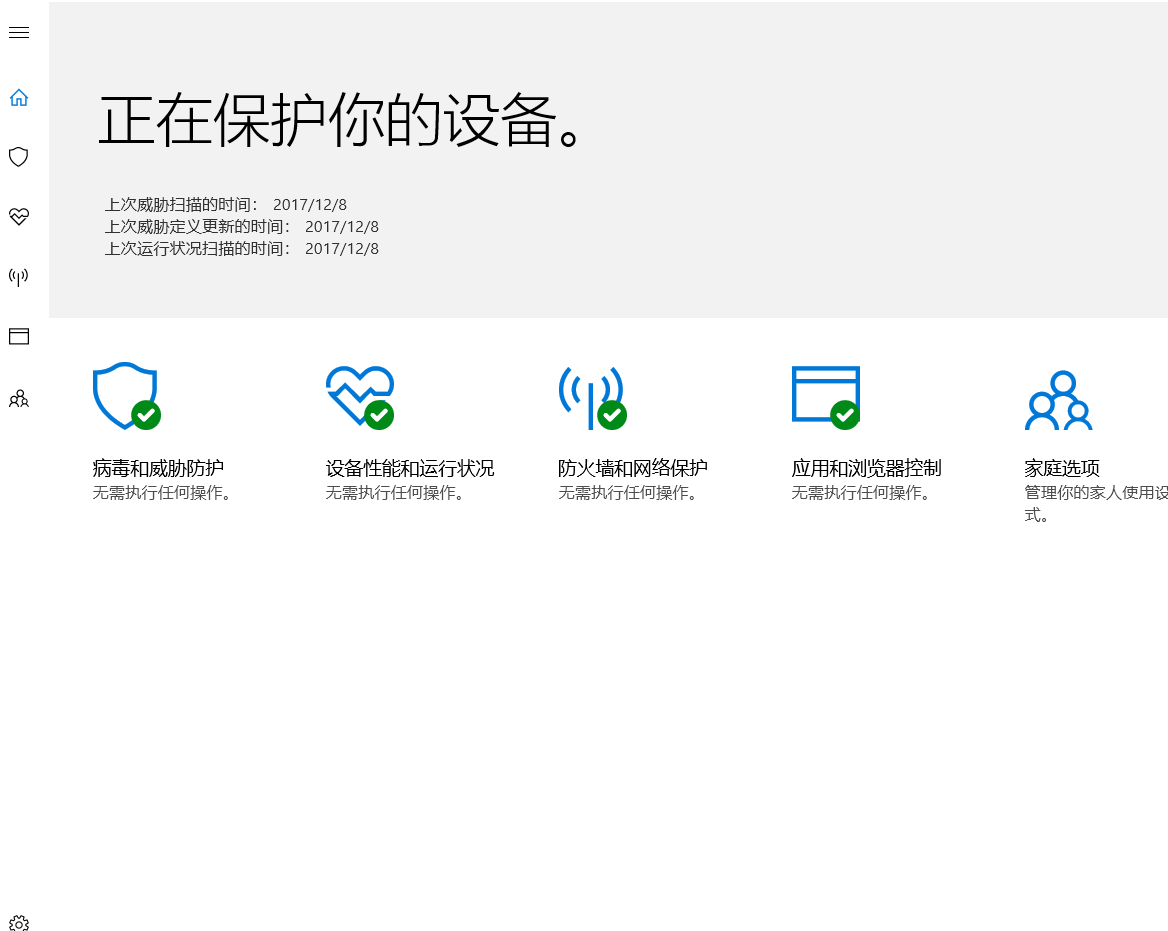
Task: Click the large heart health tile icon
Action: 360,397
